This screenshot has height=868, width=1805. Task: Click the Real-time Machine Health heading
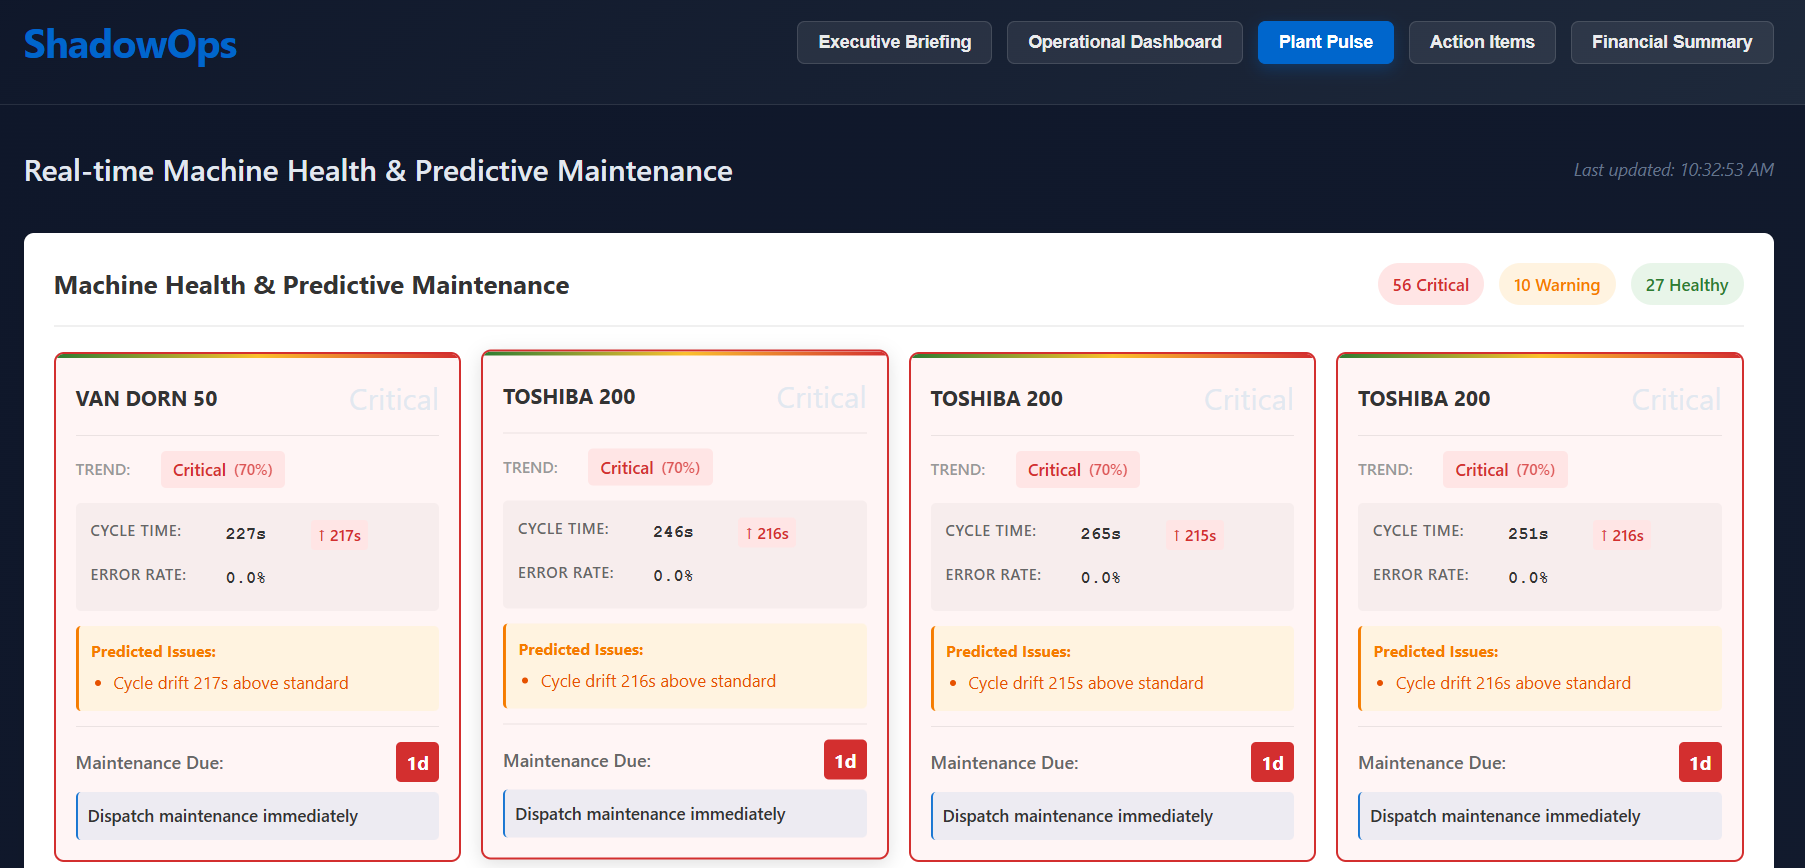[378, 171]
